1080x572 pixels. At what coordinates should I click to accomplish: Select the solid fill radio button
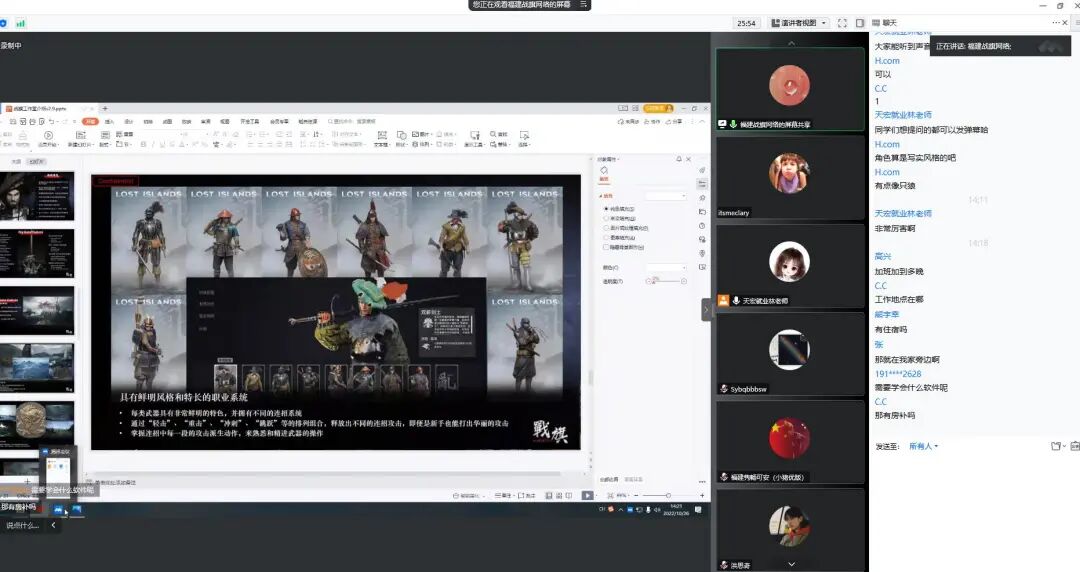pyautogui.click(x=607, y=209)
